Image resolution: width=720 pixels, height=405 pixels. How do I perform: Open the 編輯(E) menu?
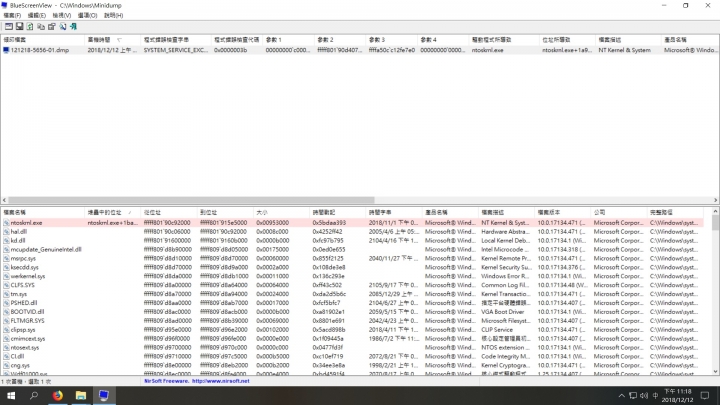[37, 15]
